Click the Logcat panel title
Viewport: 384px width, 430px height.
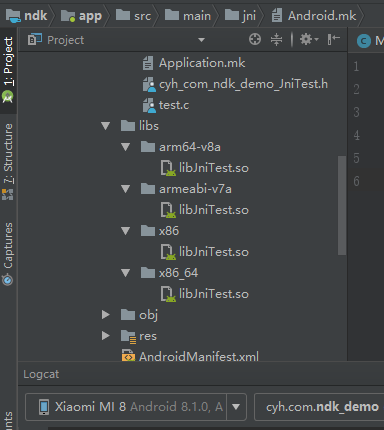pos(41,374)
